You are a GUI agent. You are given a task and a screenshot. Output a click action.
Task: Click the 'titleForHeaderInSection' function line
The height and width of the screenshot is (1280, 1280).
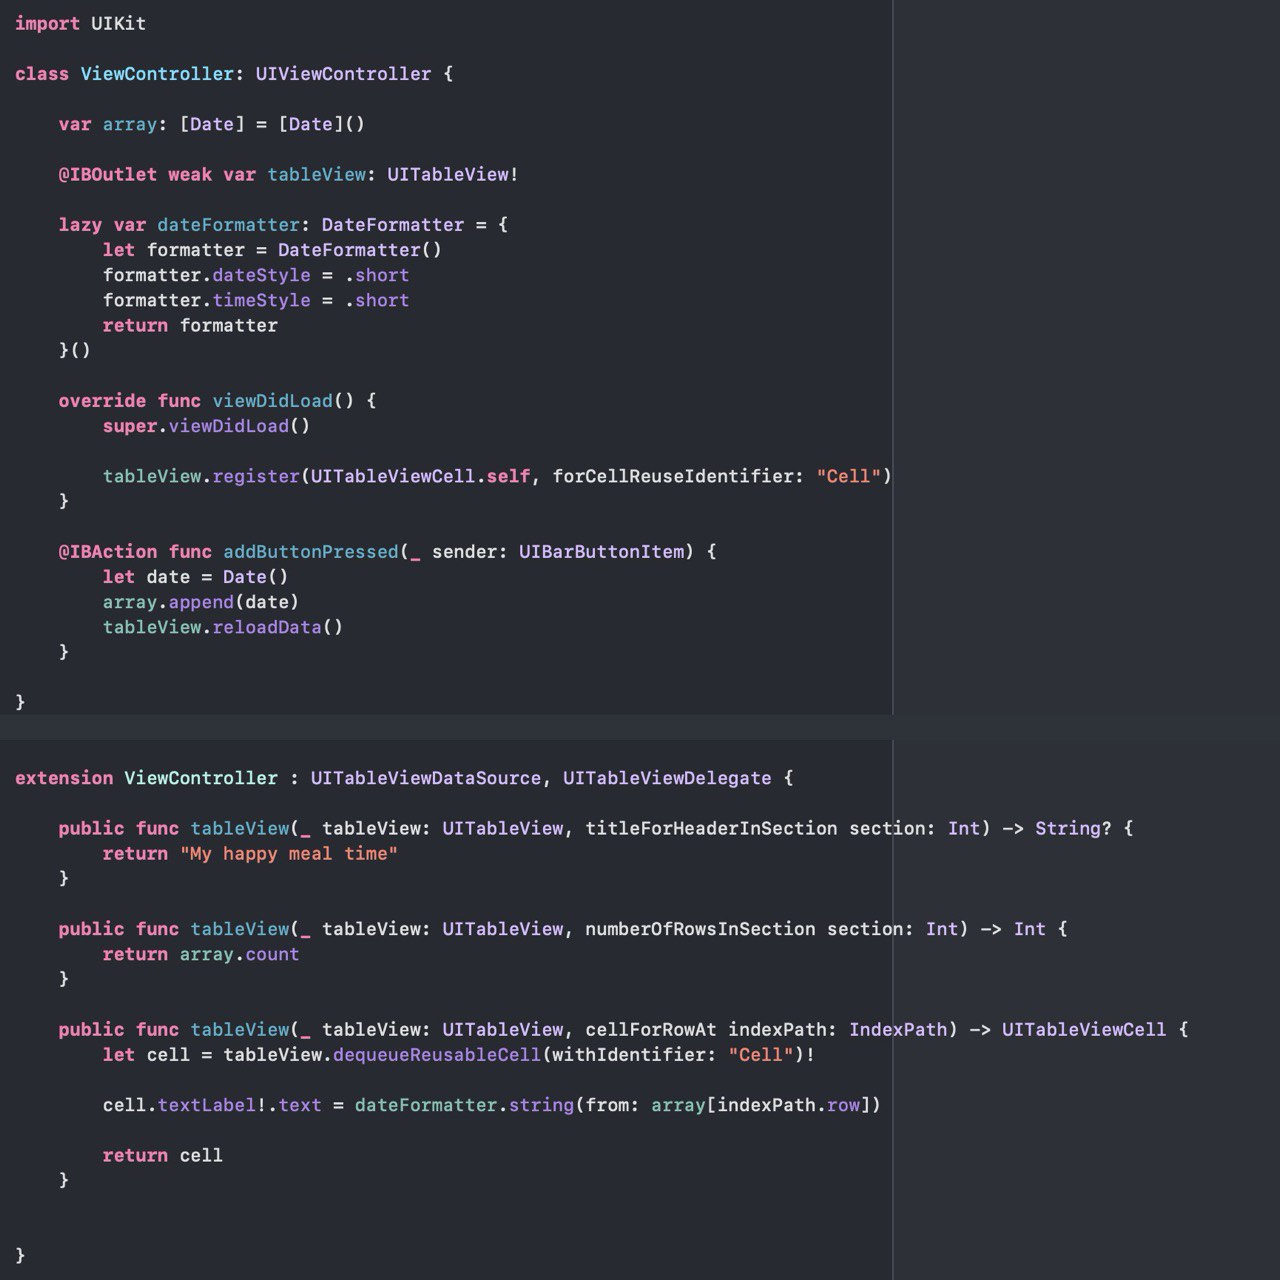pyautogui.click(x=596, y=828)
